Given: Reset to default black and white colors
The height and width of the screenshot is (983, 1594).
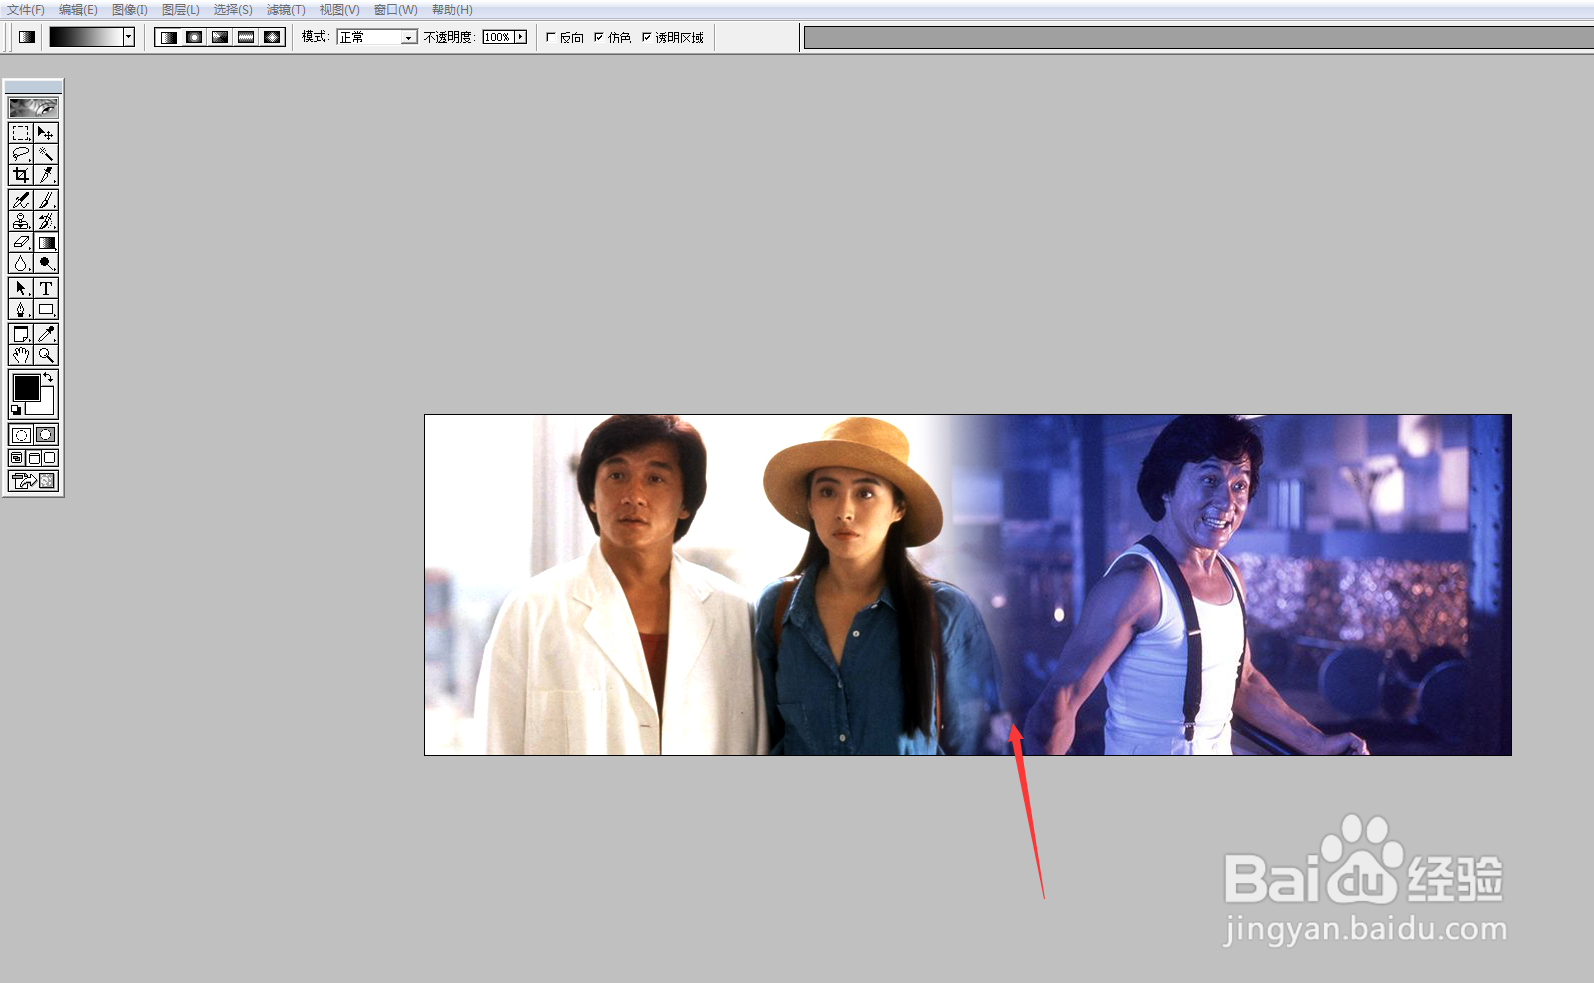Looking at the screenshot, I should tap(16, 410).
